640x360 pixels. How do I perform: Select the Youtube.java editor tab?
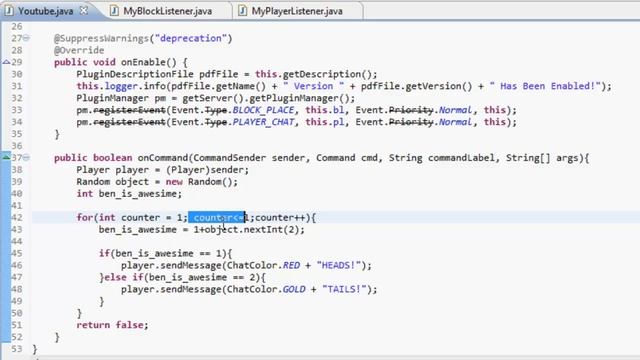tap(45, 11)
